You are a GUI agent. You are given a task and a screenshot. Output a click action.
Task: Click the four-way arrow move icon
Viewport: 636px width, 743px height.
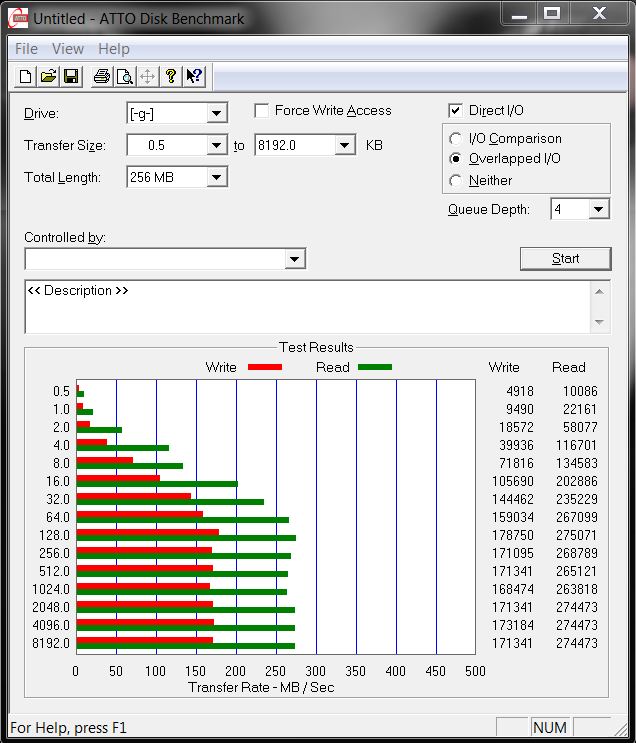pyautogui.click(x=147, y=77)
